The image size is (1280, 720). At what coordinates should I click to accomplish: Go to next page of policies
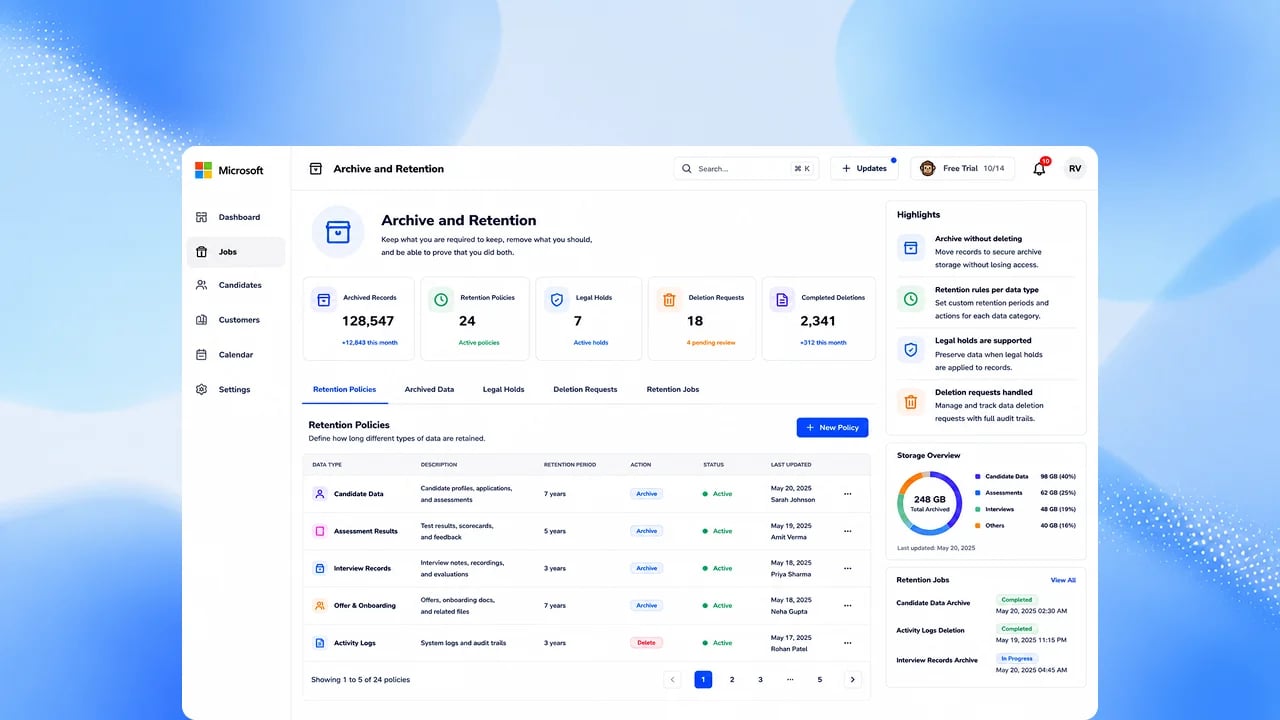853,680
